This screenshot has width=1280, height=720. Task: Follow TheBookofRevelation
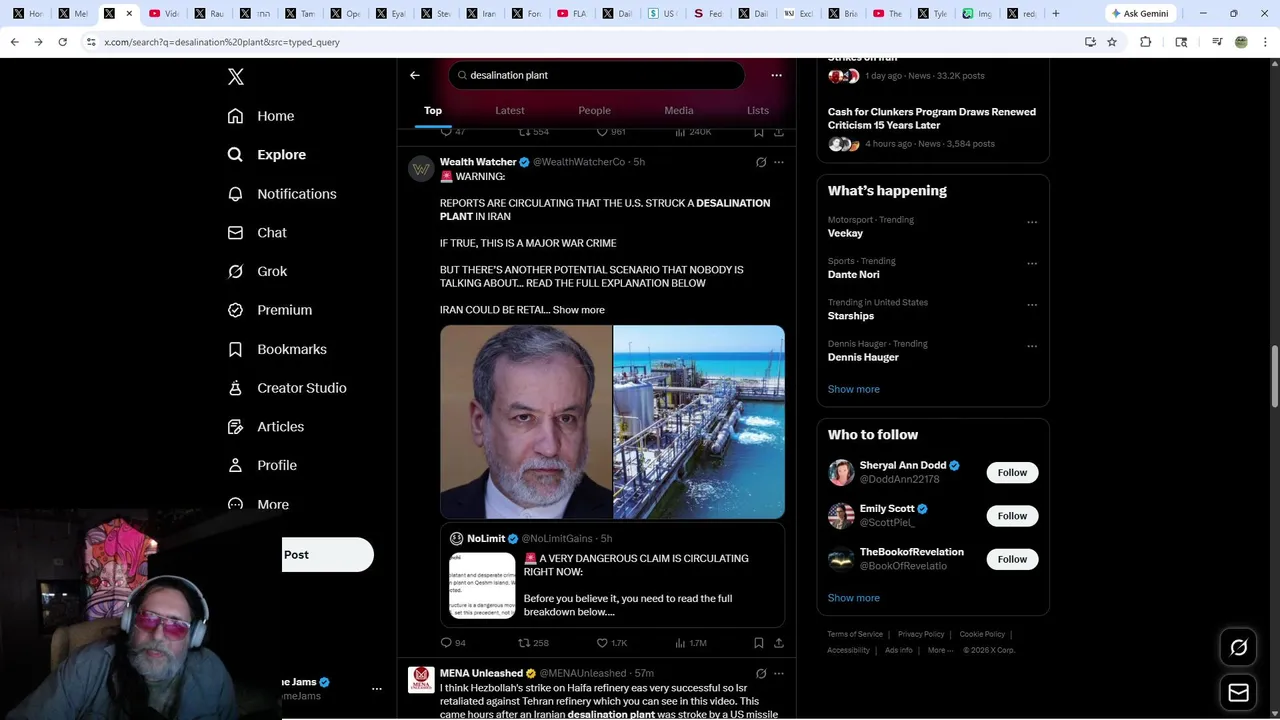[x=1012, y=559]
